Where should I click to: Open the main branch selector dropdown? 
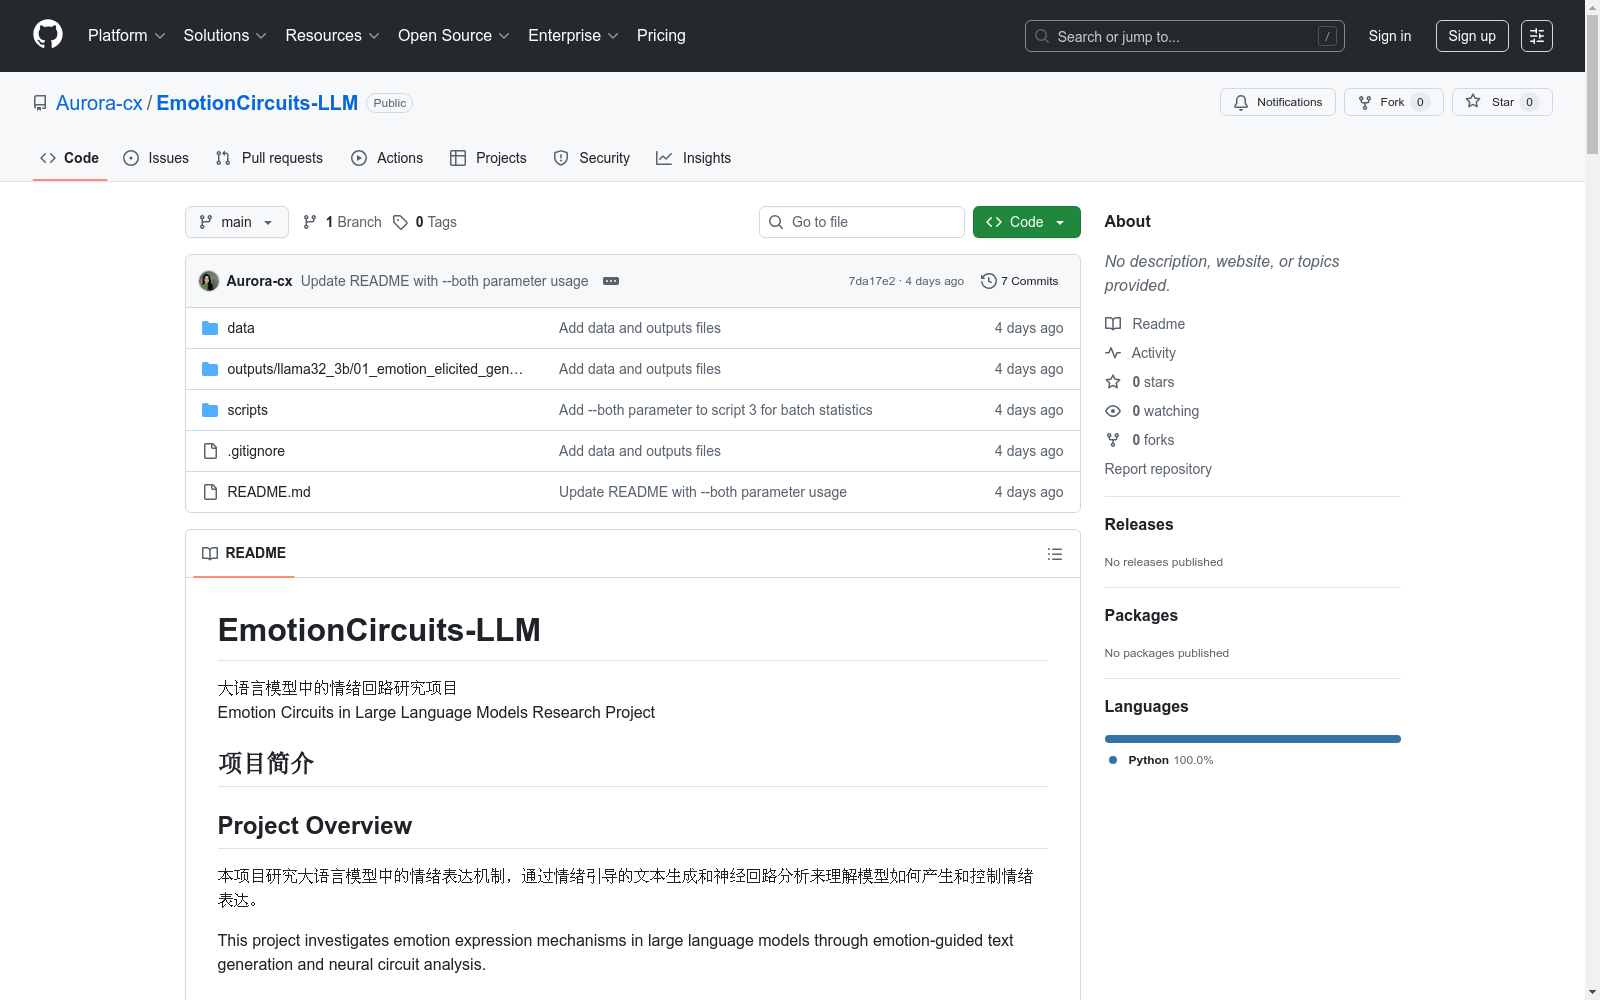click(x=237, y=222)
